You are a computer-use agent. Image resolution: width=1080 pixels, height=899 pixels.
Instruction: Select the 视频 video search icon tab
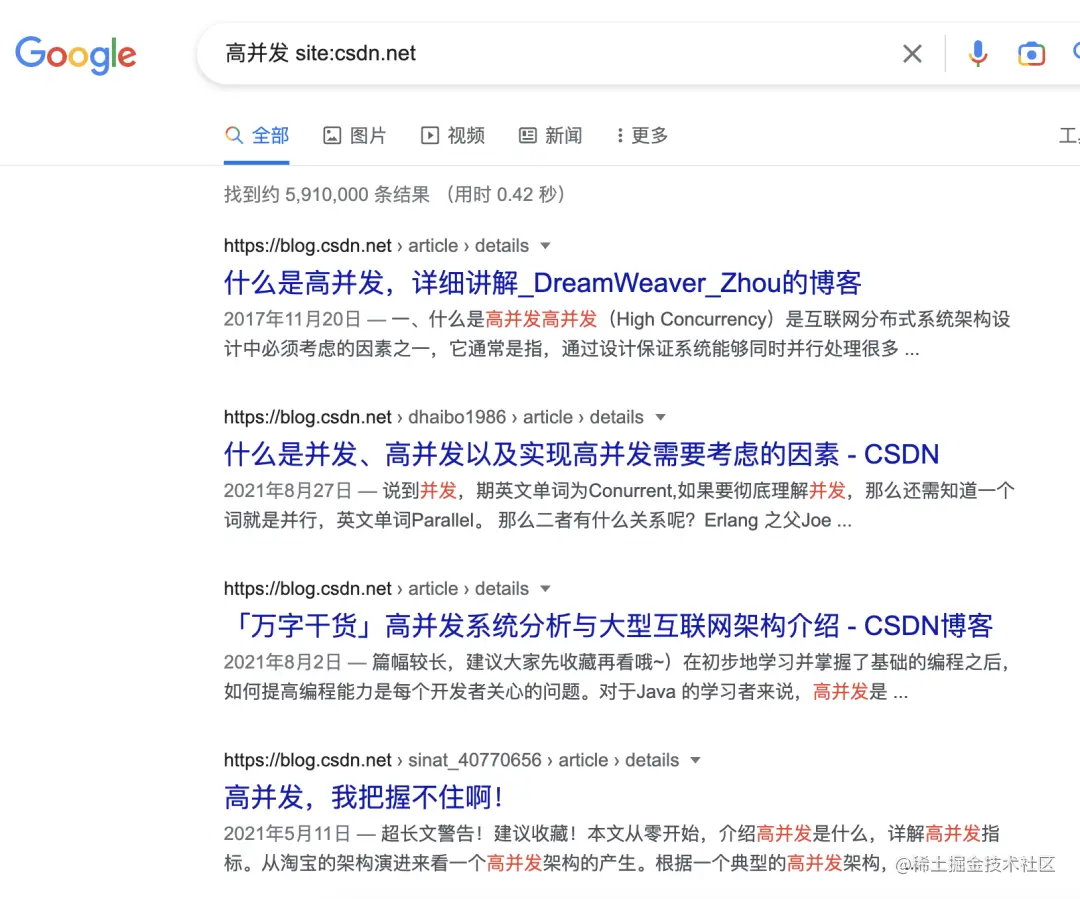pos(430,134)
